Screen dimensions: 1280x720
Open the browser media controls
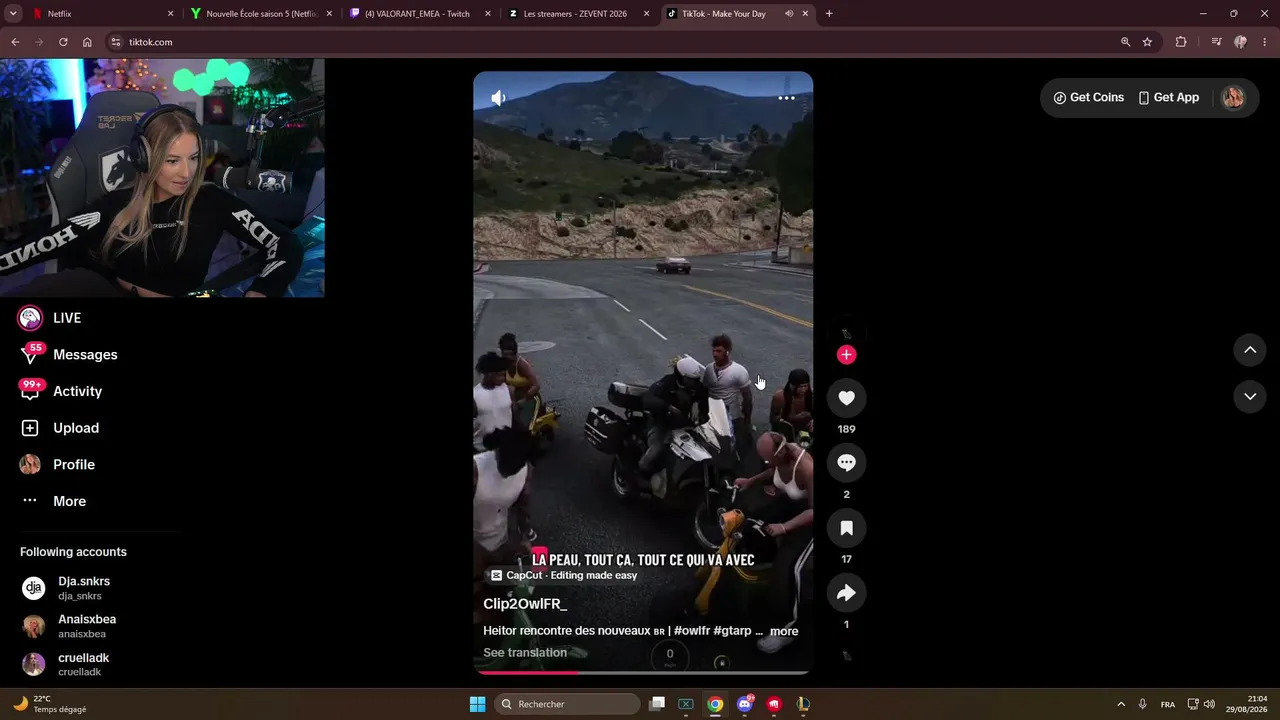1216,42
